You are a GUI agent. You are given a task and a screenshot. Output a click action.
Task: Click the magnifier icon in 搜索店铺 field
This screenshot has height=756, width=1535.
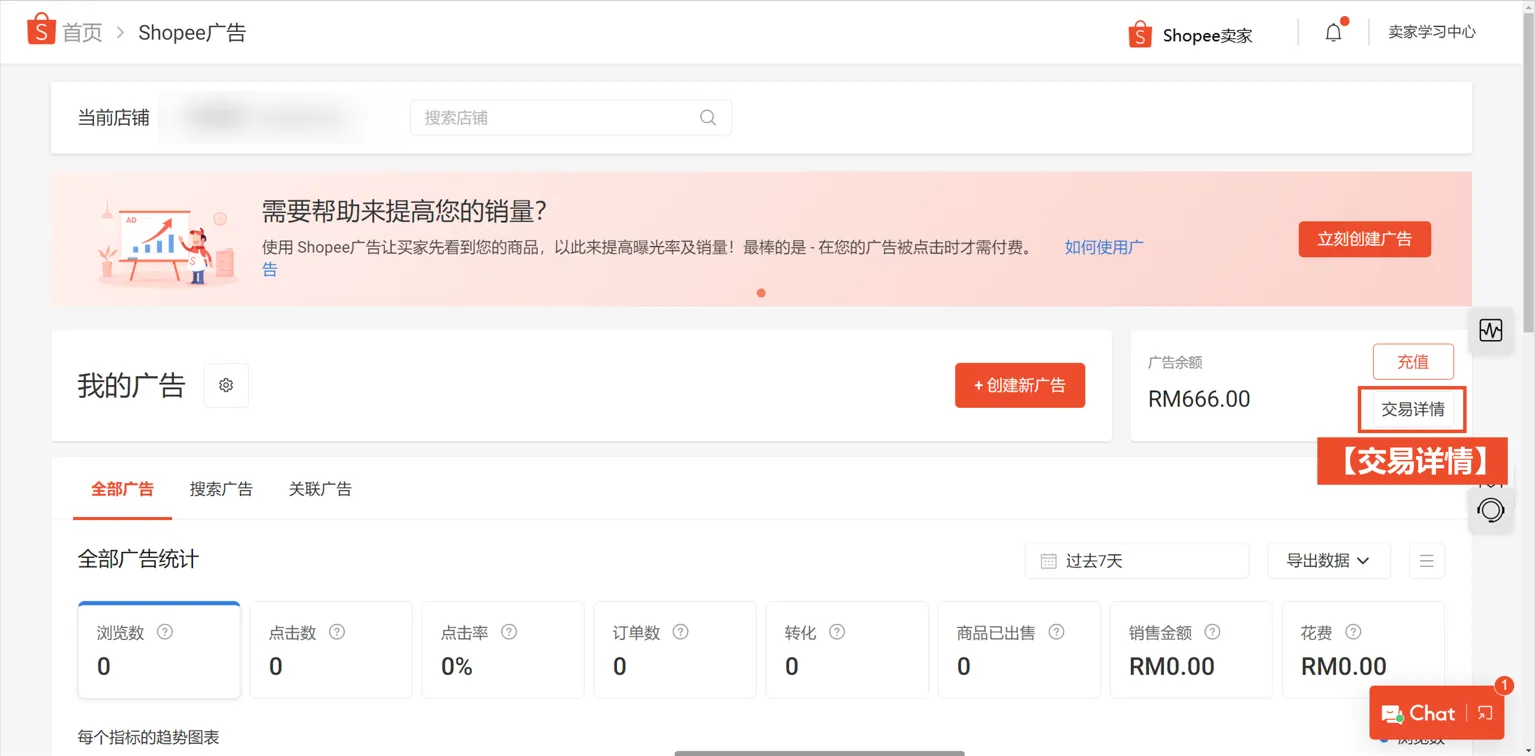tap(707, 117)
